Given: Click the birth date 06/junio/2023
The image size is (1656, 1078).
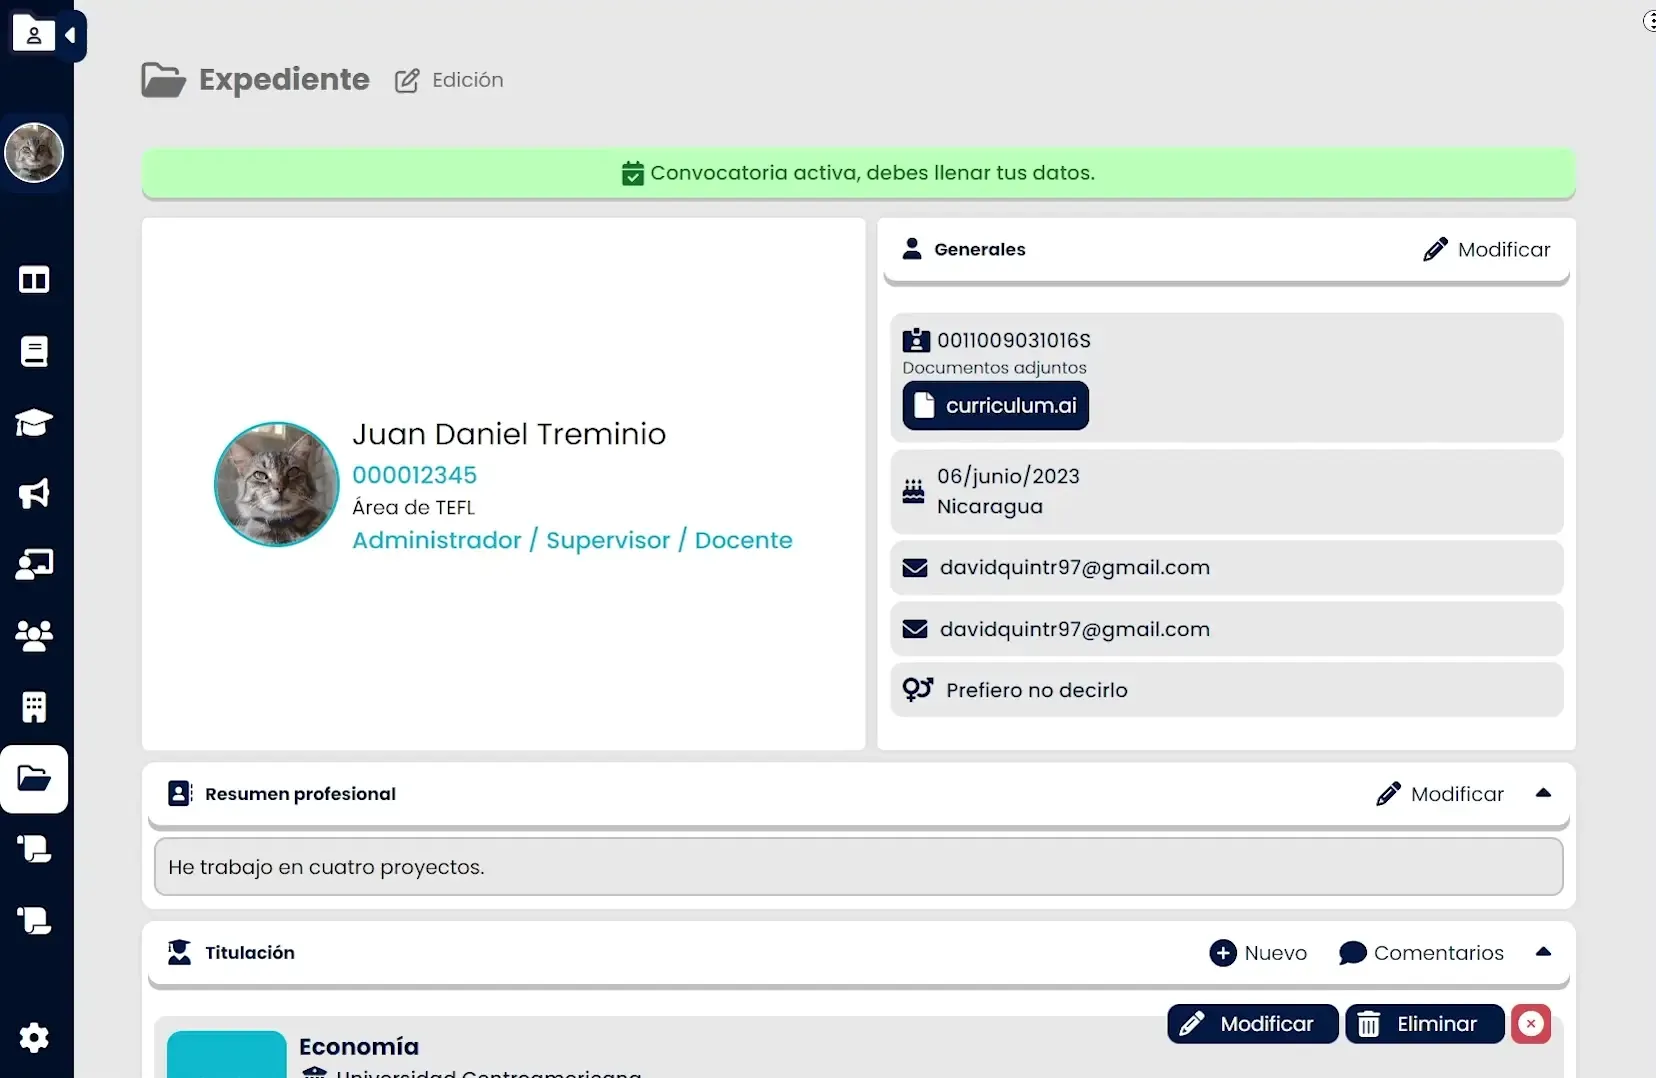Looking at the screenshot, I should pos(1008,476).
